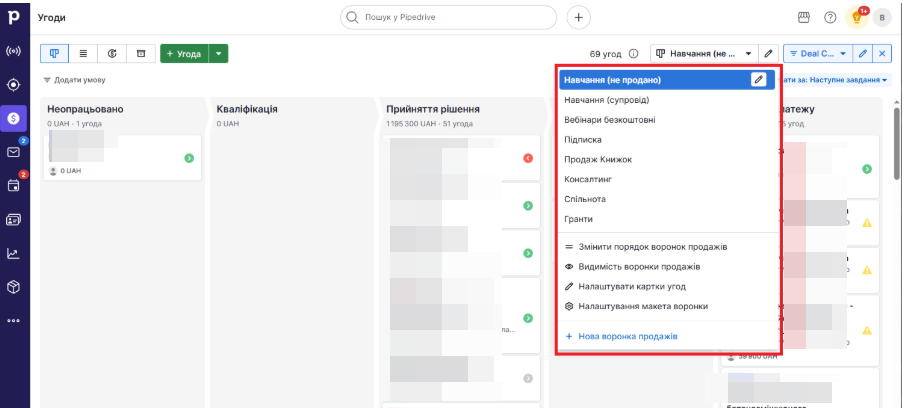Open Products box icon in sidebar
Screen dimensions: 909x408
point(14,287)
